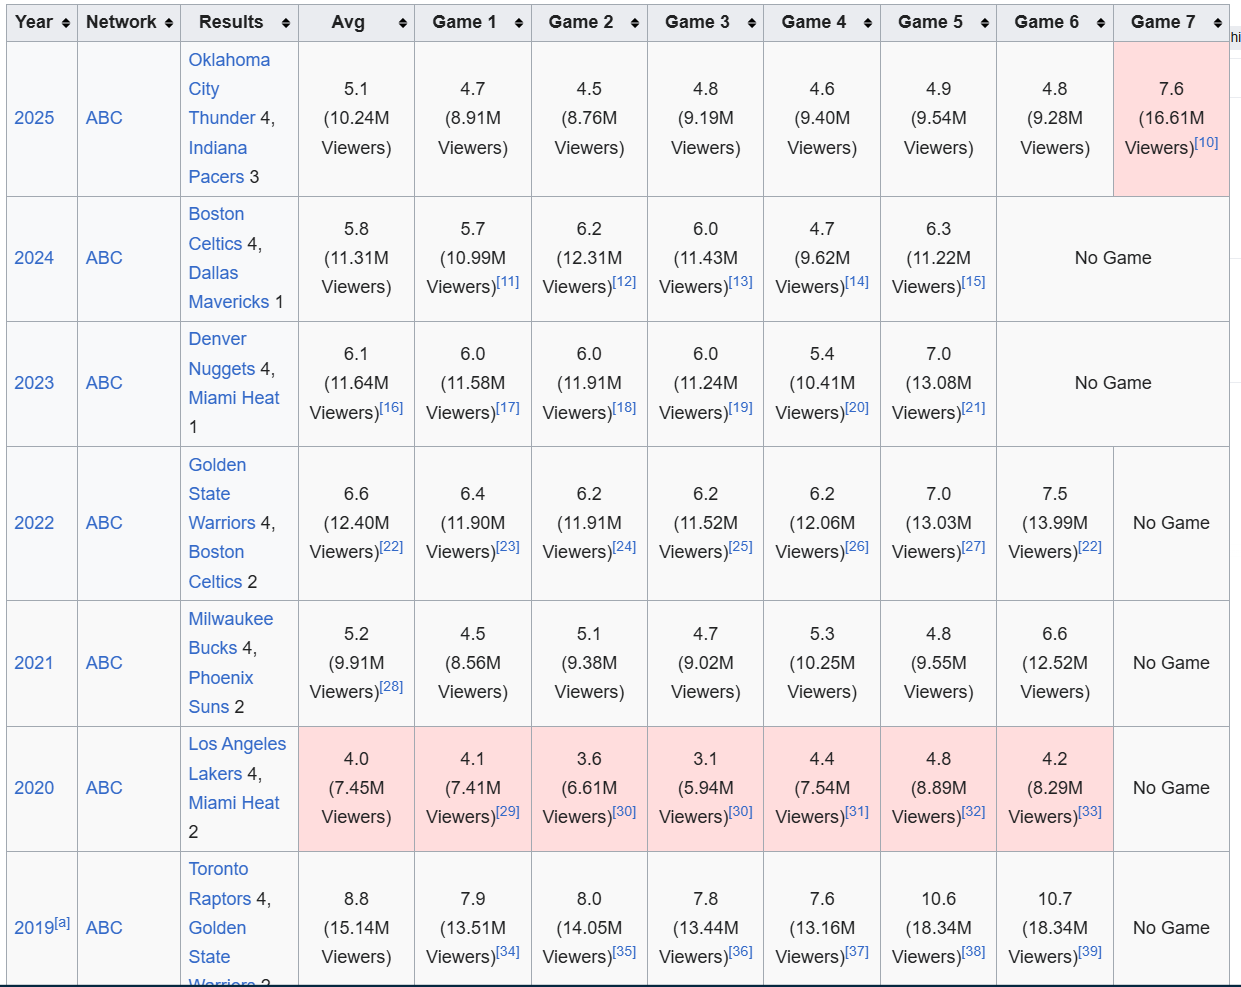This screenshot has height=987, width=1241.
Task: Open the 2025 year link
Action: [34, 118]
